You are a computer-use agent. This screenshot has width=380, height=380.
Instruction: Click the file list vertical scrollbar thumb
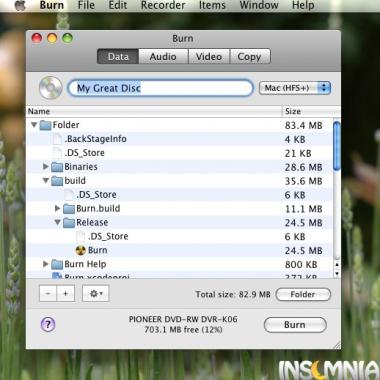click(337, 146)
